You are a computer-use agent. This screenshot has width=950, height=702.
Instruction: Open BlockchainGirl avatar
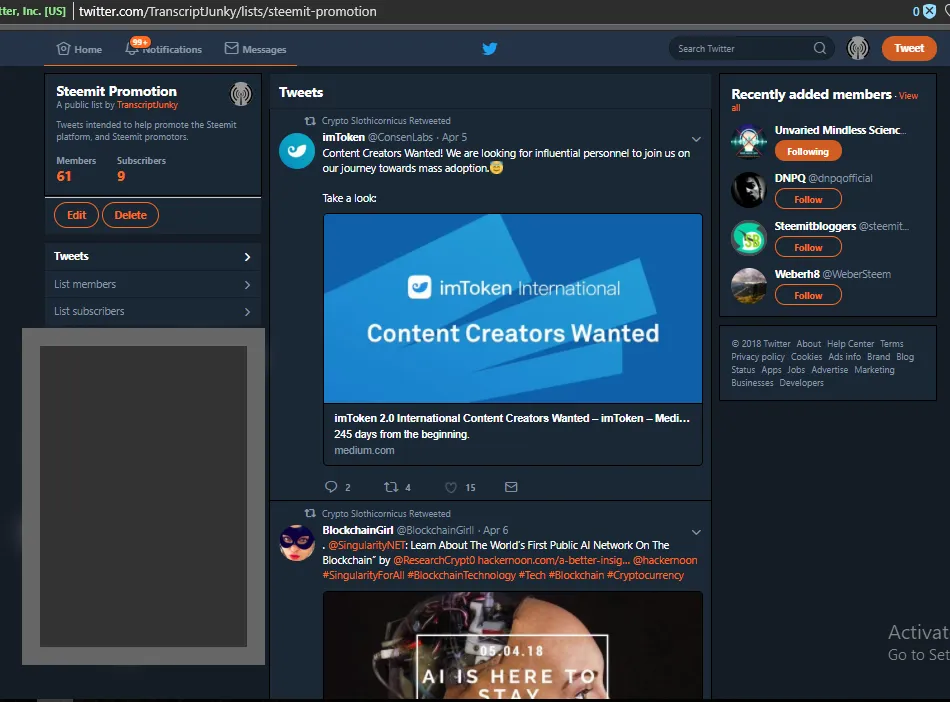tap(297, 543)
